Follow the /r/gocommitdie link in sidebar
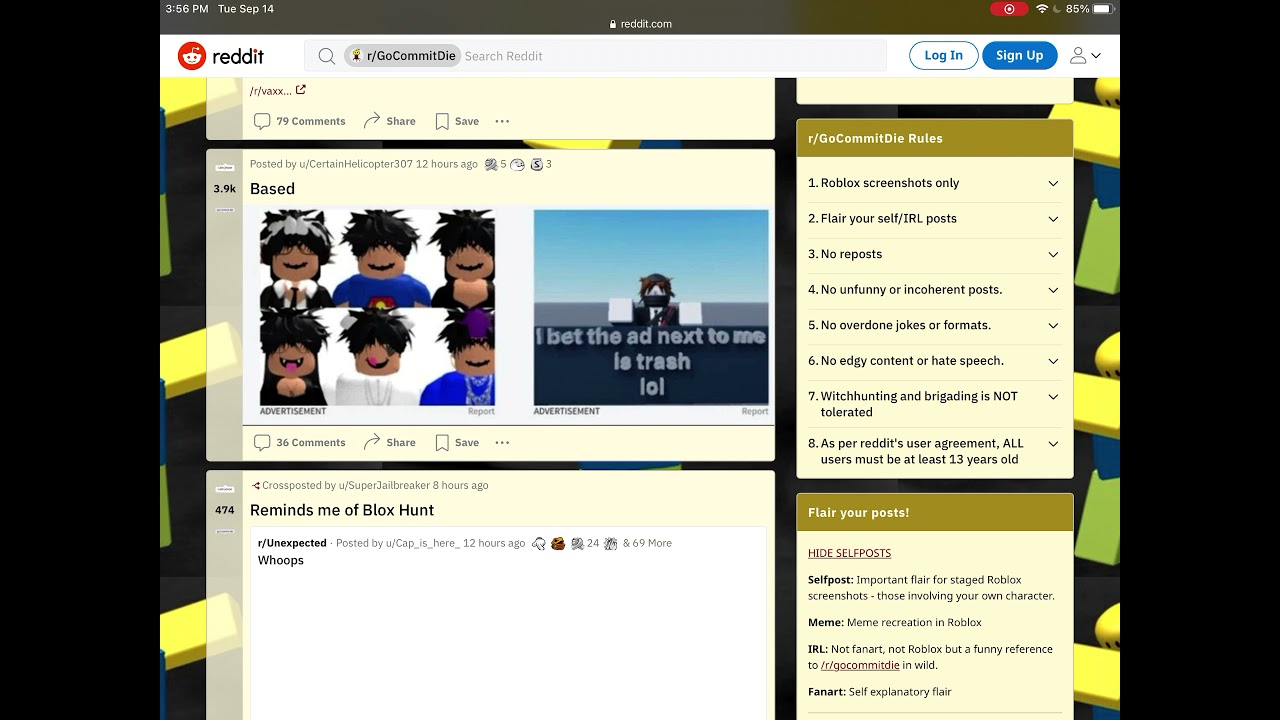The image size is (1280, 720). click(860, 665)
